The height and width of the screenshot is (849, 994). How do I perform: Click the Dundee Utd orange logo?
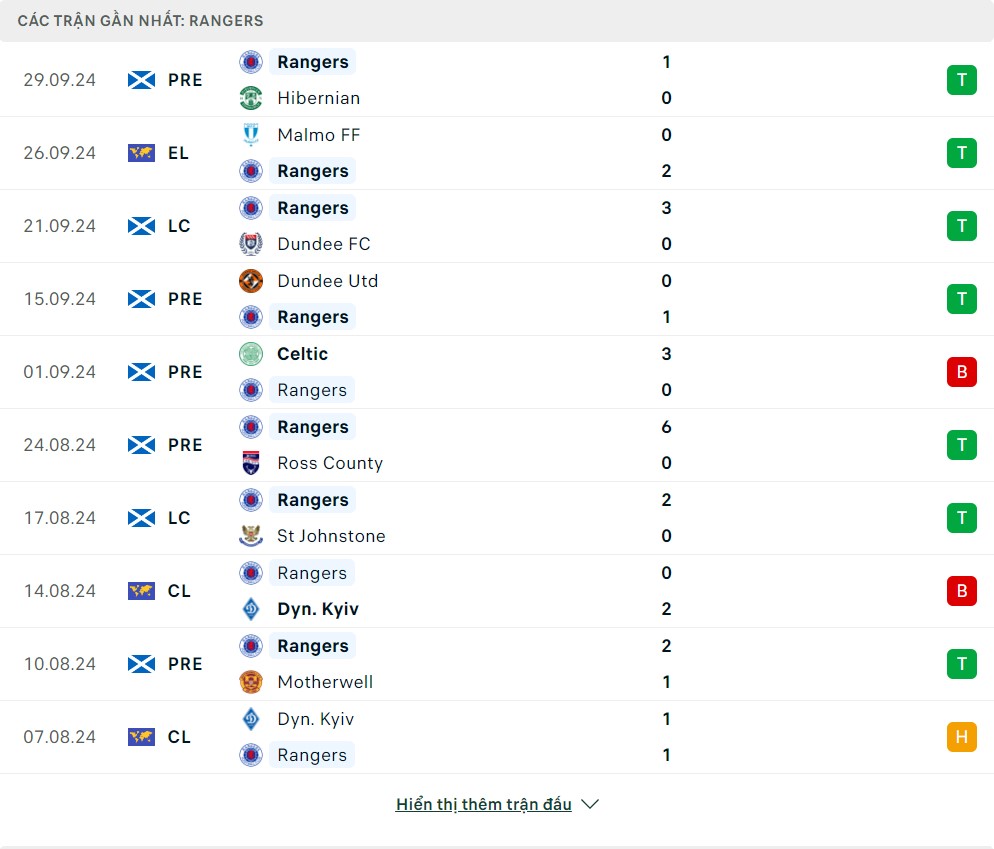point(251,281)
